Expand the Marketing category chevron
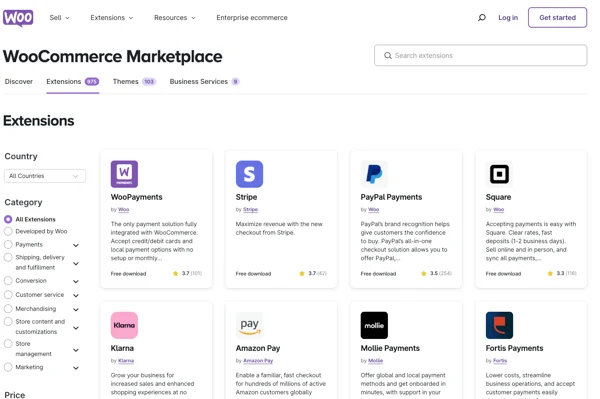The image size is (600, 399). pyautogui.click(x=76, y=368)
